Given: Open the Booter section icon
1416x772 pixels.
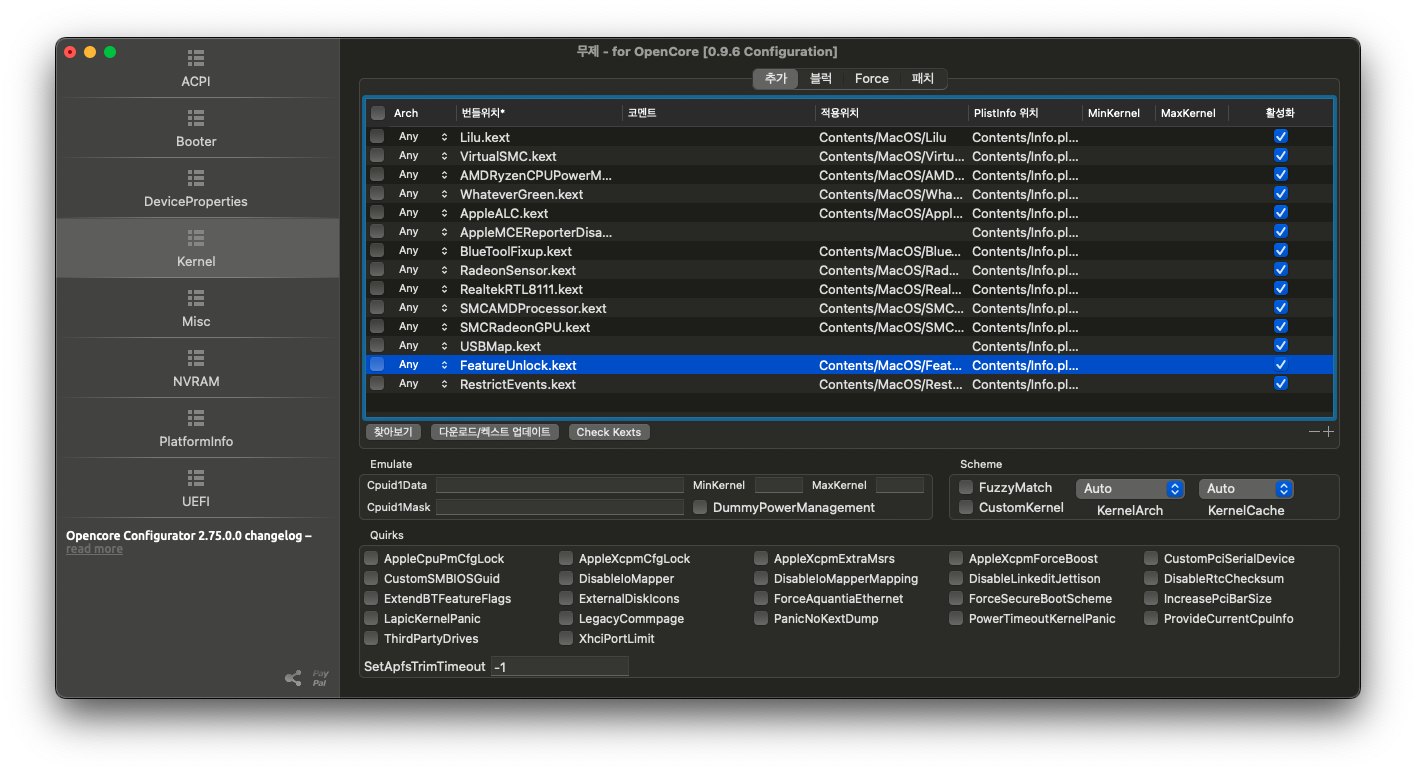Looking at the screenshot, I should point(196,118).
